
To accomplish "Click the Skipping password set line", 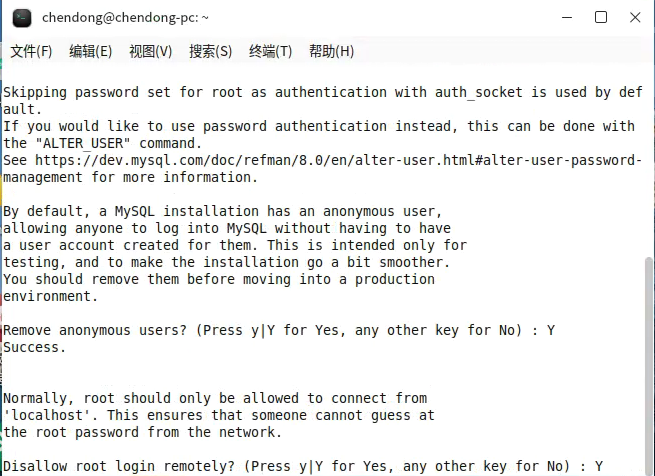I will point(323,101).
